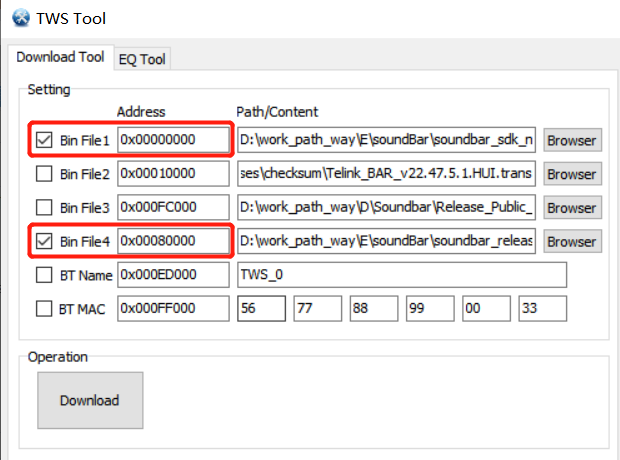This screenshot has width=620, height=460.
Task: Click the BT Name field containing TWS_0
Action: click(x=401, y=275)
